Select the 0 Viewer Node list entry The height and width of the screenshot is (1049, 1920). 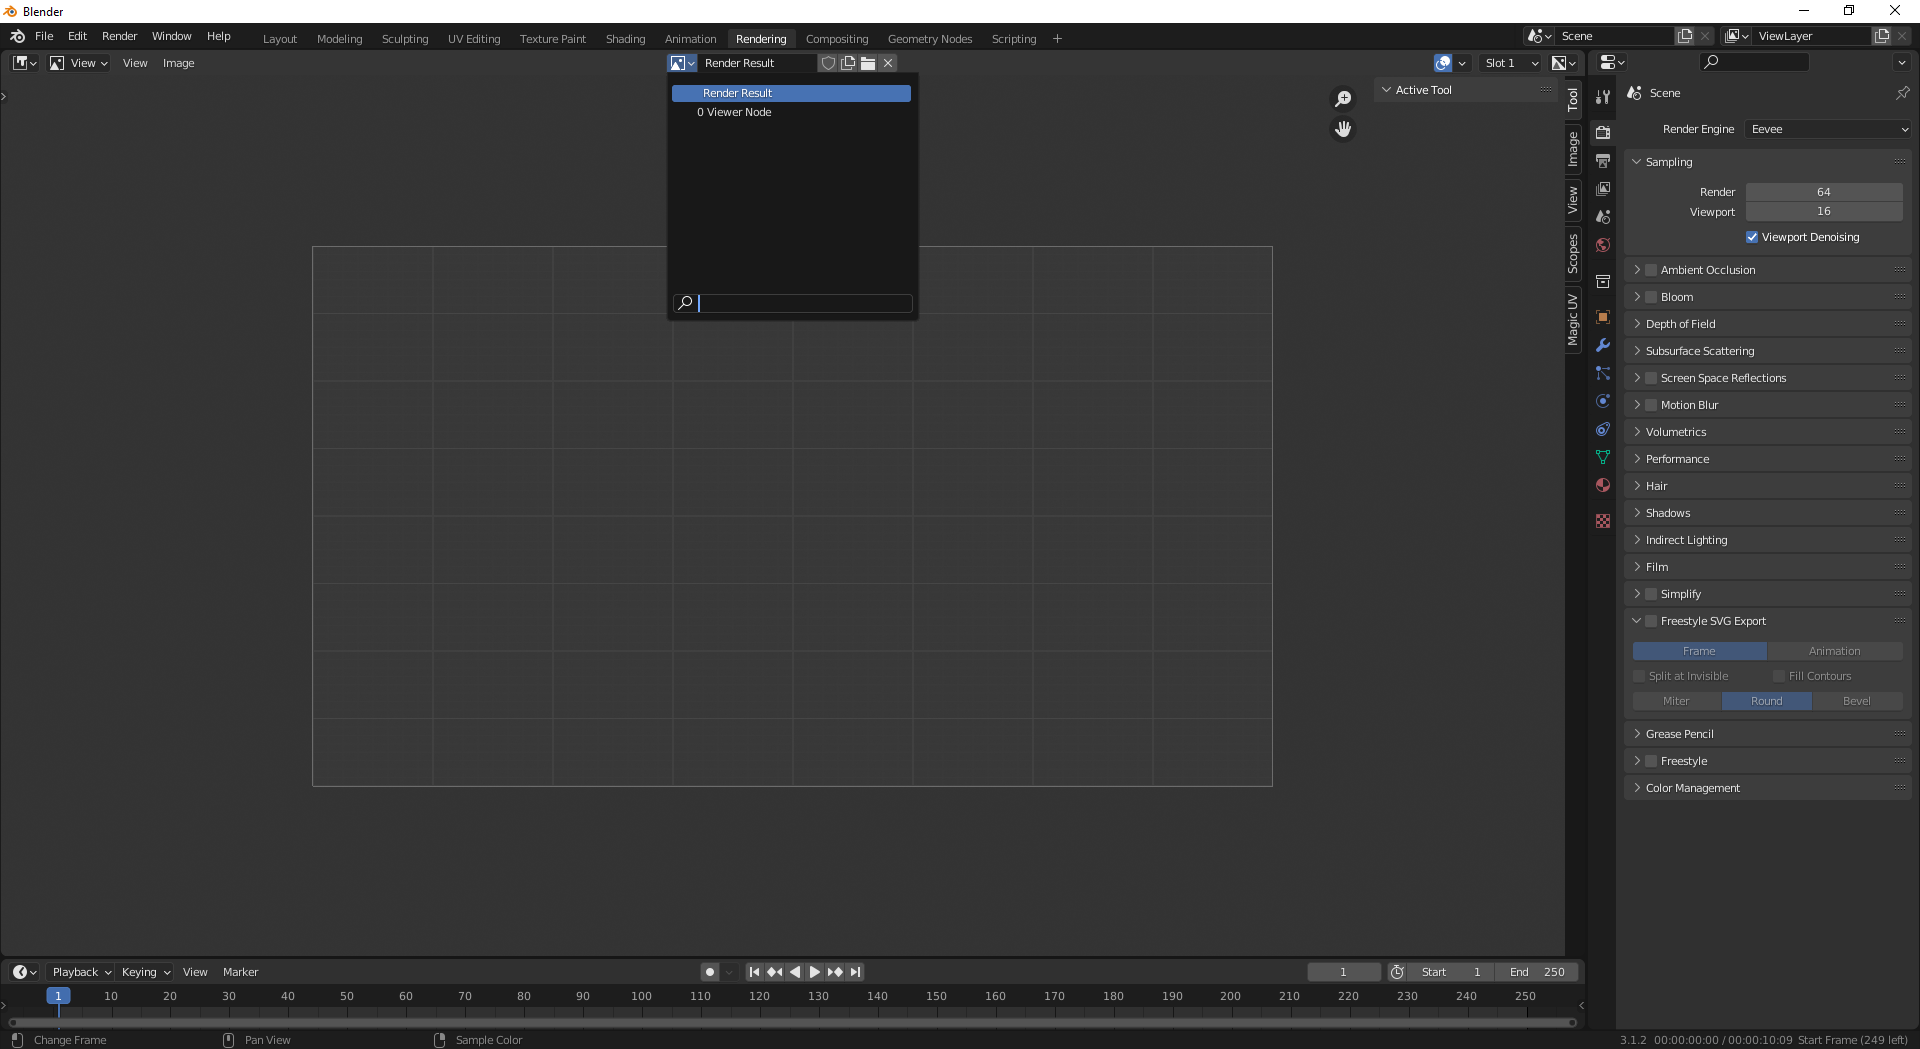[791, 112]
